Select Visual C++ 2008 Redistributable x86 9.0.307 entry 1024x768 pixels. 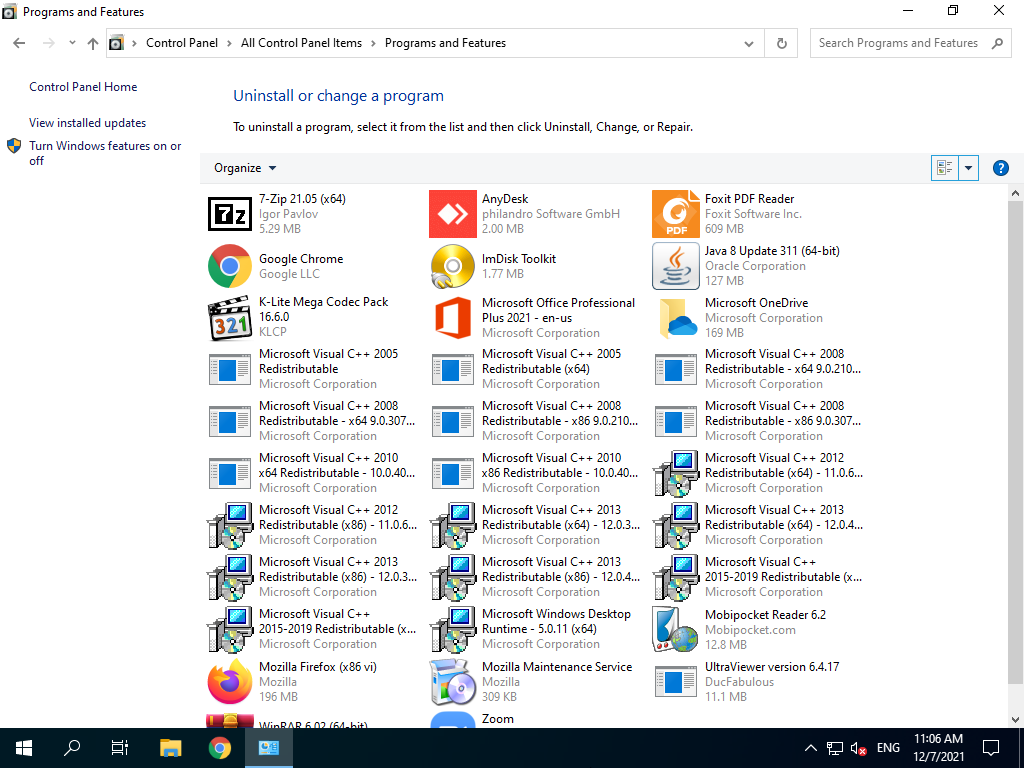759,421
